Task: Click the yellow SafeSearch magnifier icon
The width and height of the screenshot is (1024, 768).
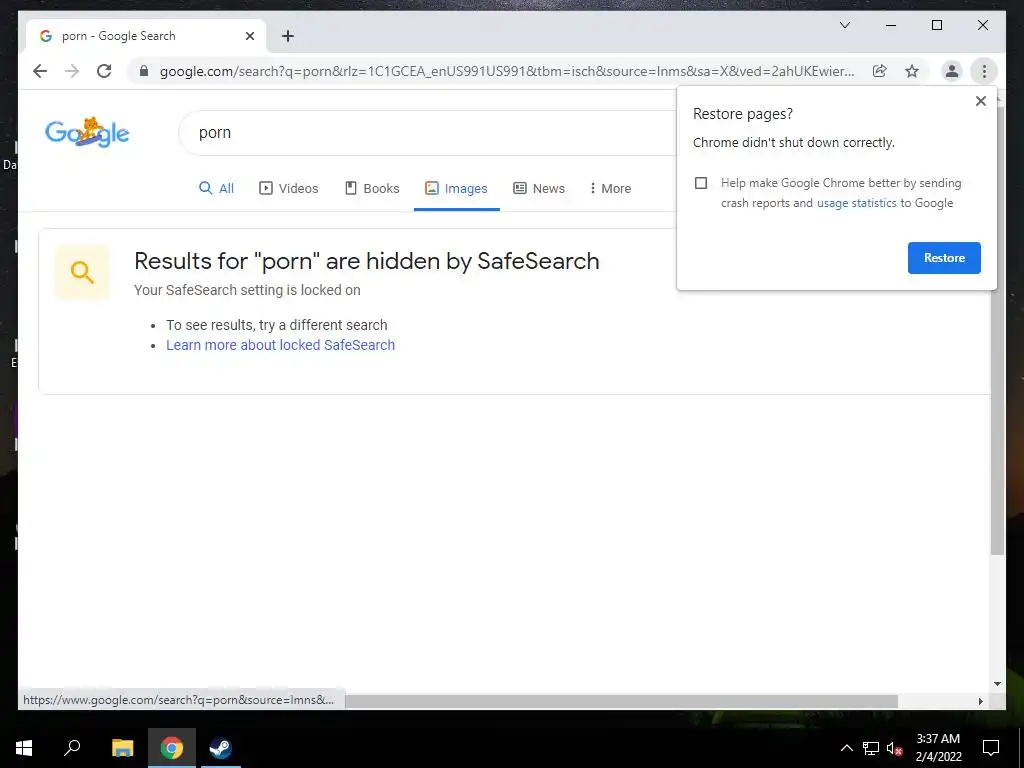Action: click(x=82, y=272)
